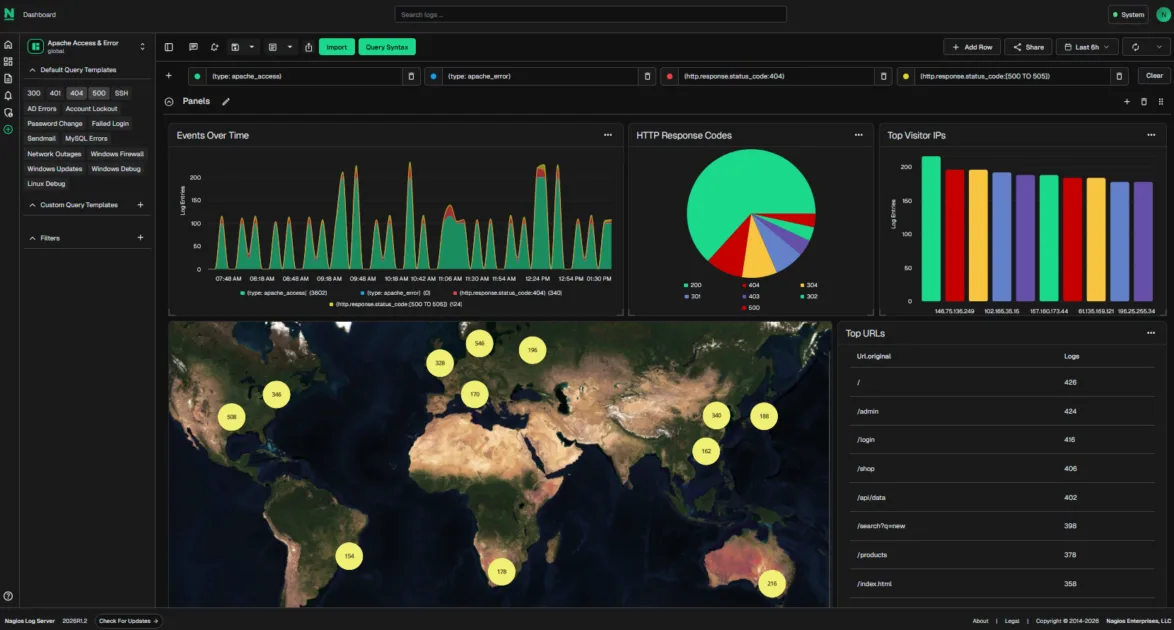The height and width of the screenshot is (630, 1174).
Task: Open the export icon next to Query Syntax
Action: coord(309,47)
